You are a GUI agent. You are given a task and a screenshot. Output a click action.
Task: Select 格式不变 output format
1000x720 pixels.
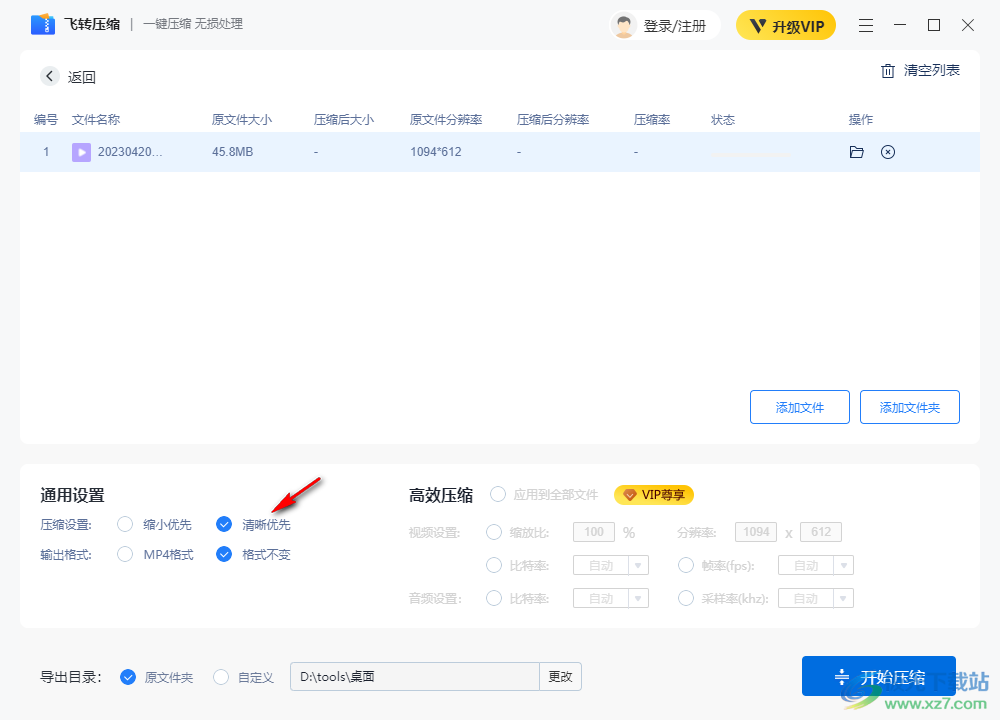coord(224,554)
